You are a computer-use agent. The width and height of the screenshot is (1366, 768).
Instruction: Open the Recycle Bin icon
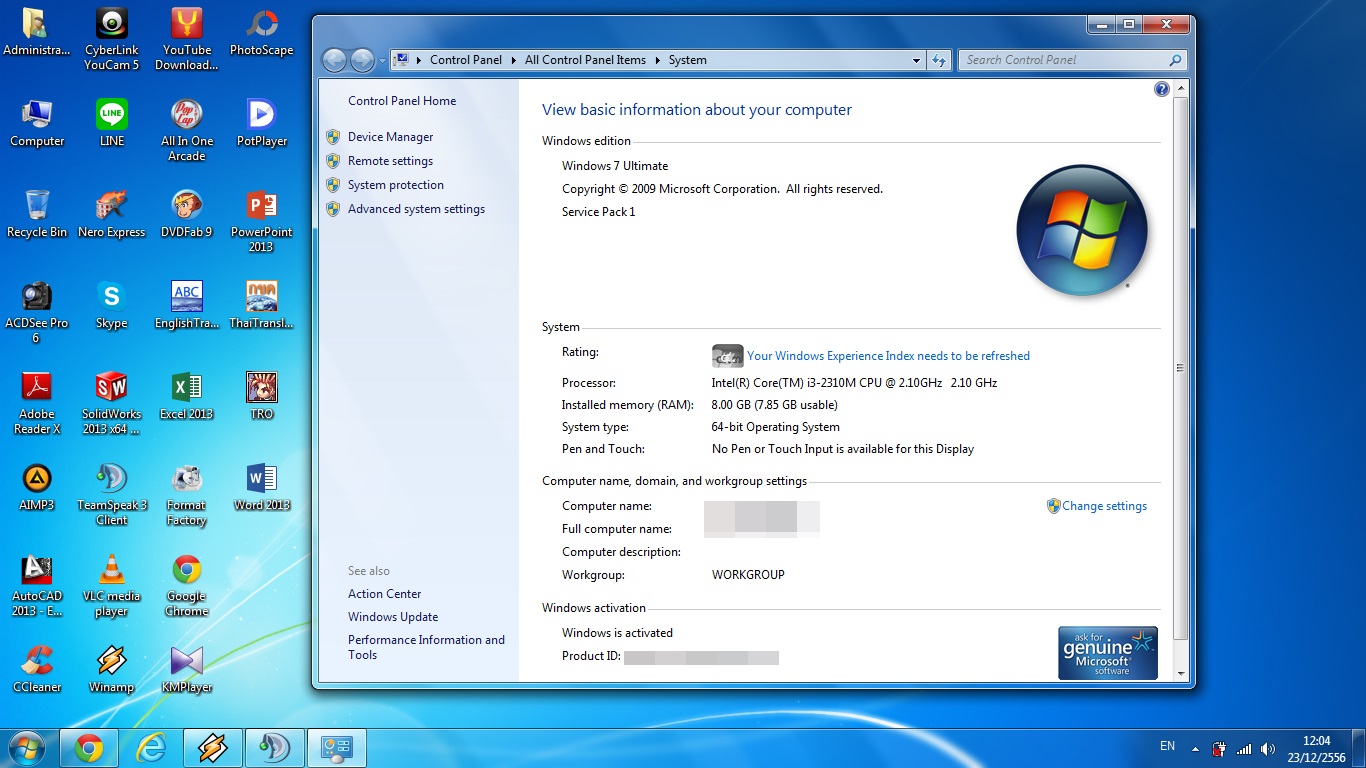(37, 206)
